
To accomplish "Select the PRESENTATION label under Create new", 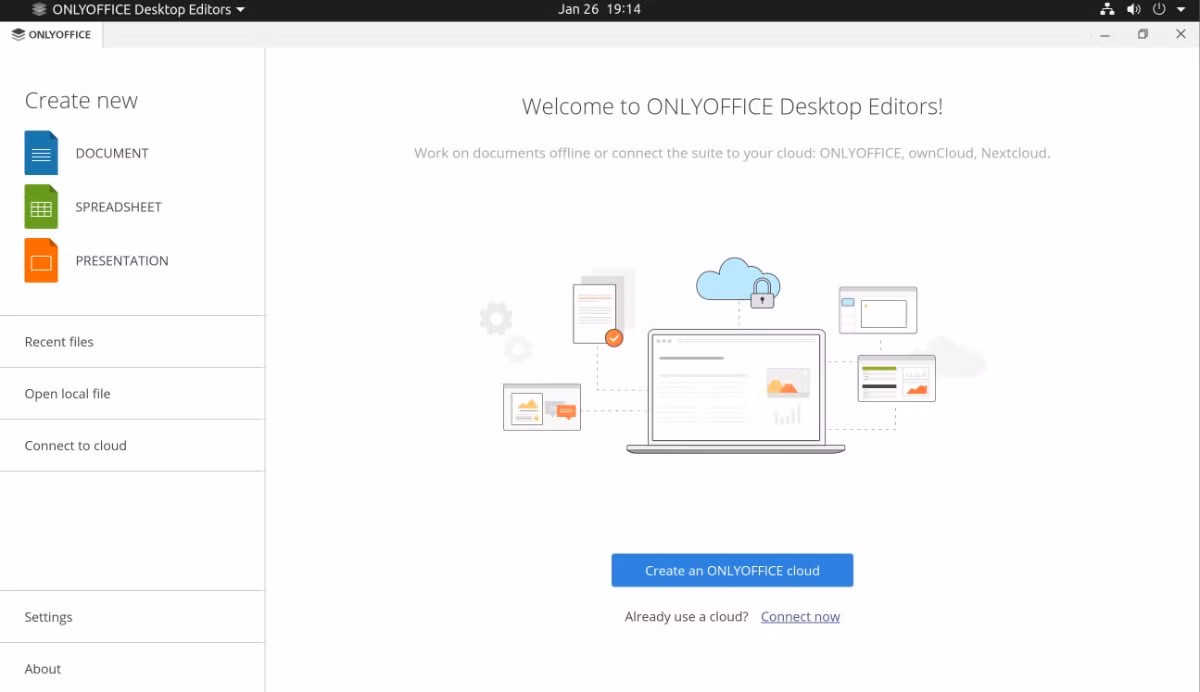I will 122,261.
